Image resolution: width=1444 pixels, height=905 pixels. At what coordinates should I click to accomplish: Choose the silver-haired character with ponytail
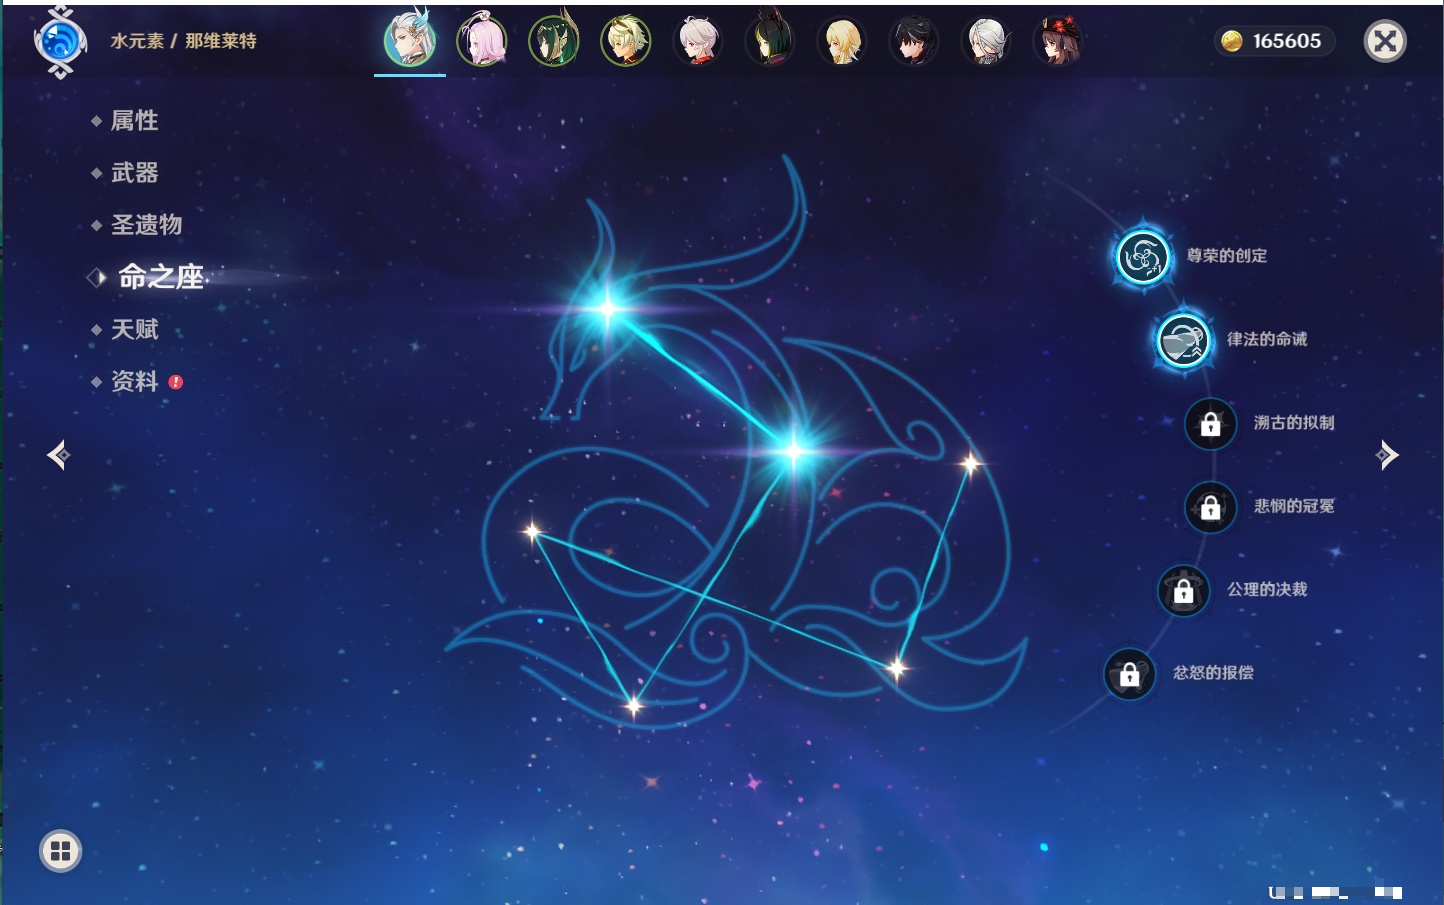click(986, 41)
